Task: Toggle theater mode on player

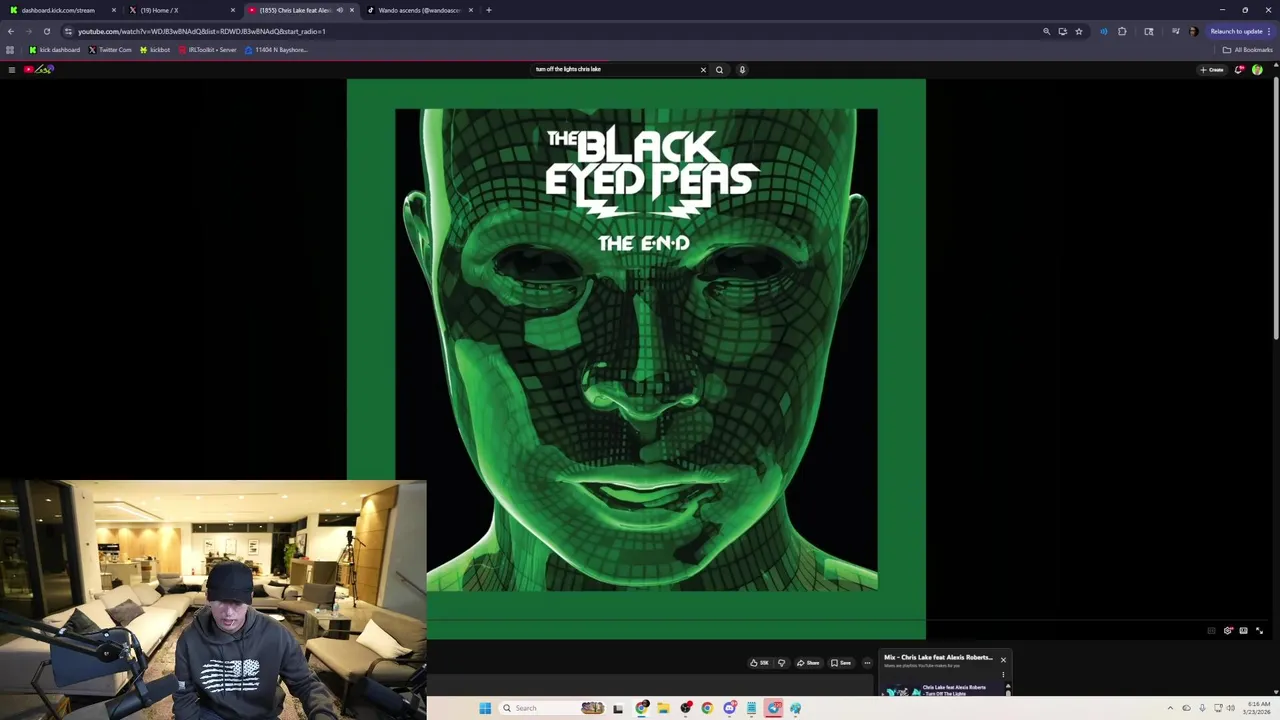Action: point(1243,630)
